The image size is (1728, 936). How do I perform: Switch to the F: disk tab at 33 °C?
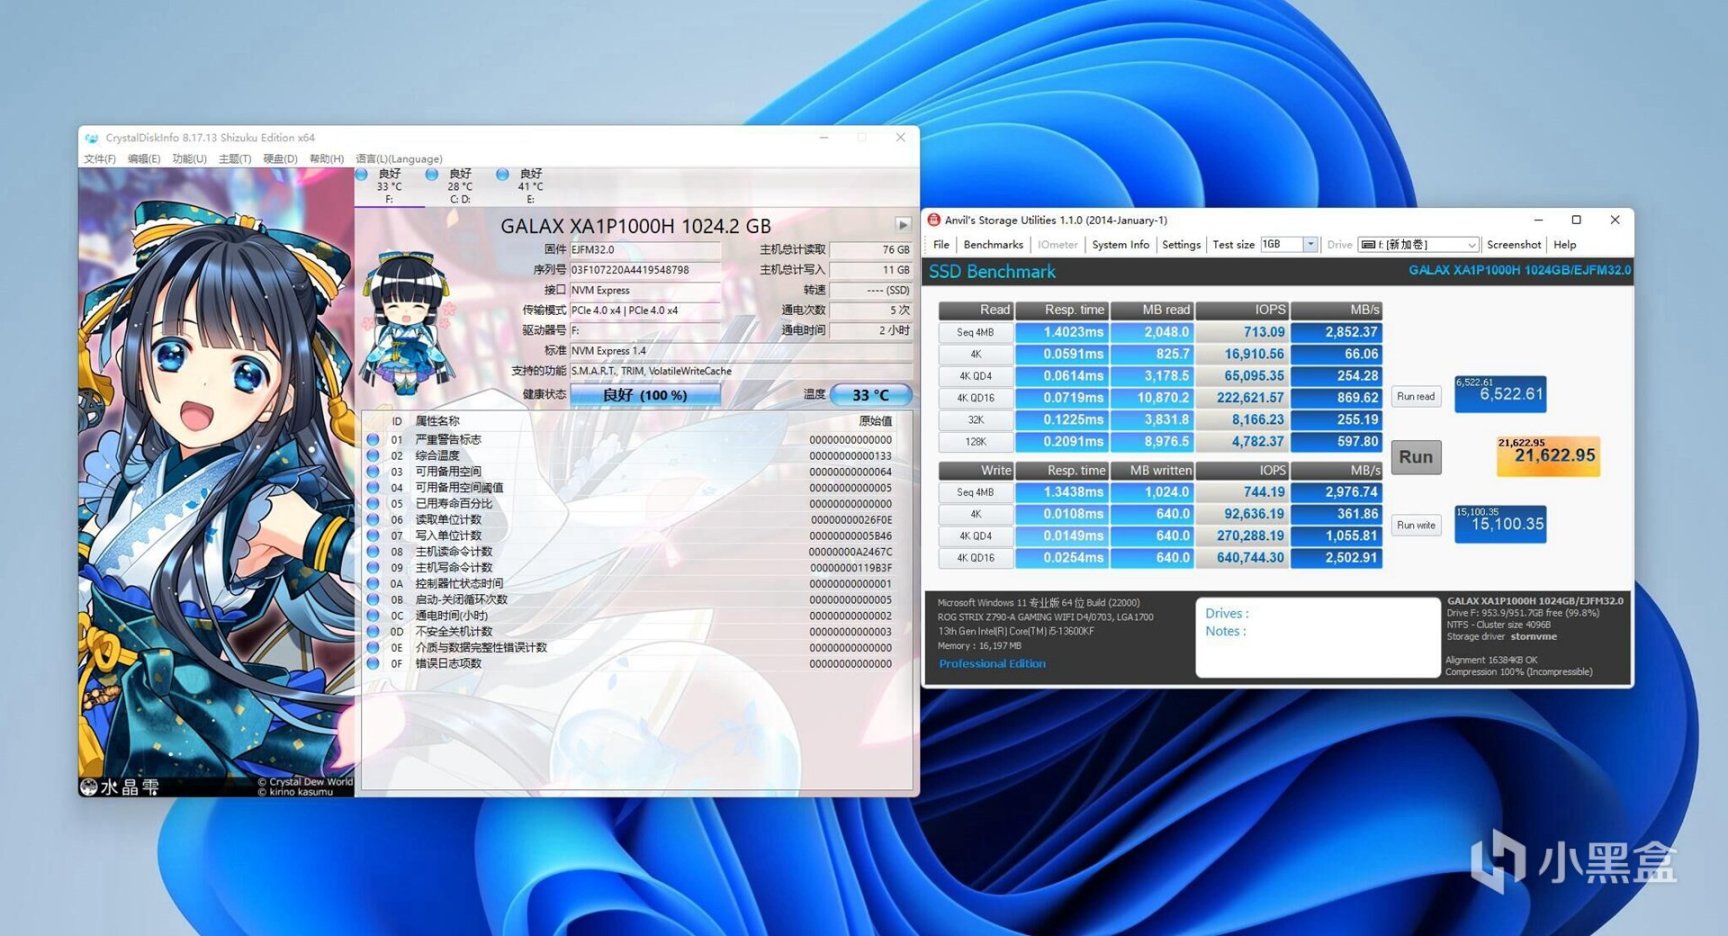pos(389,187)
